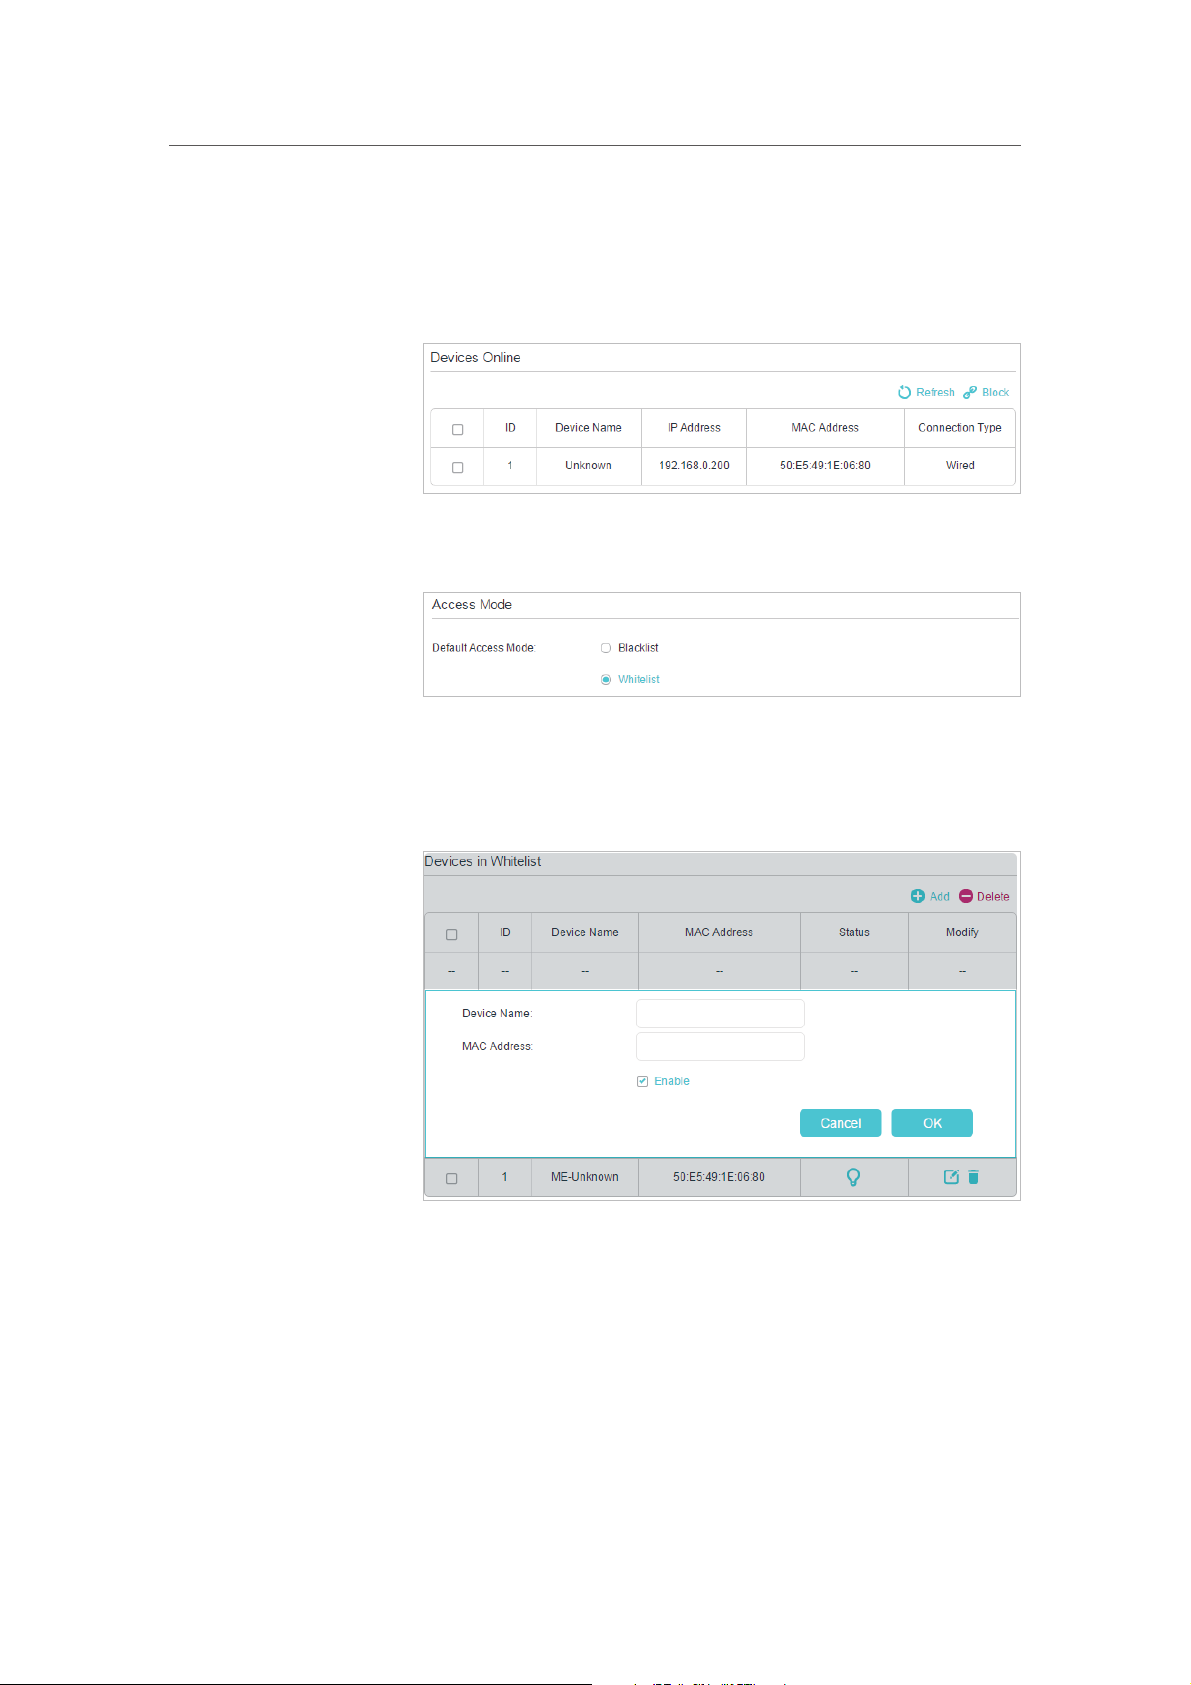Image resolution: width=1191 pixels, height=1685 pixels.
Task: Click the Add text link
Action: pos(940,896)
